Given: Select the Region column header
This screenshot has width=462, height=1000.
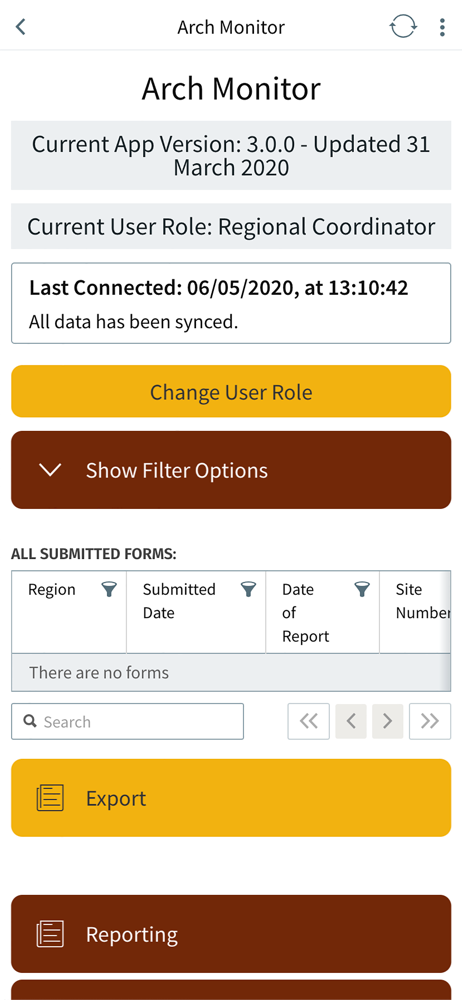Looking at the screenshot, I should [69, 613].
